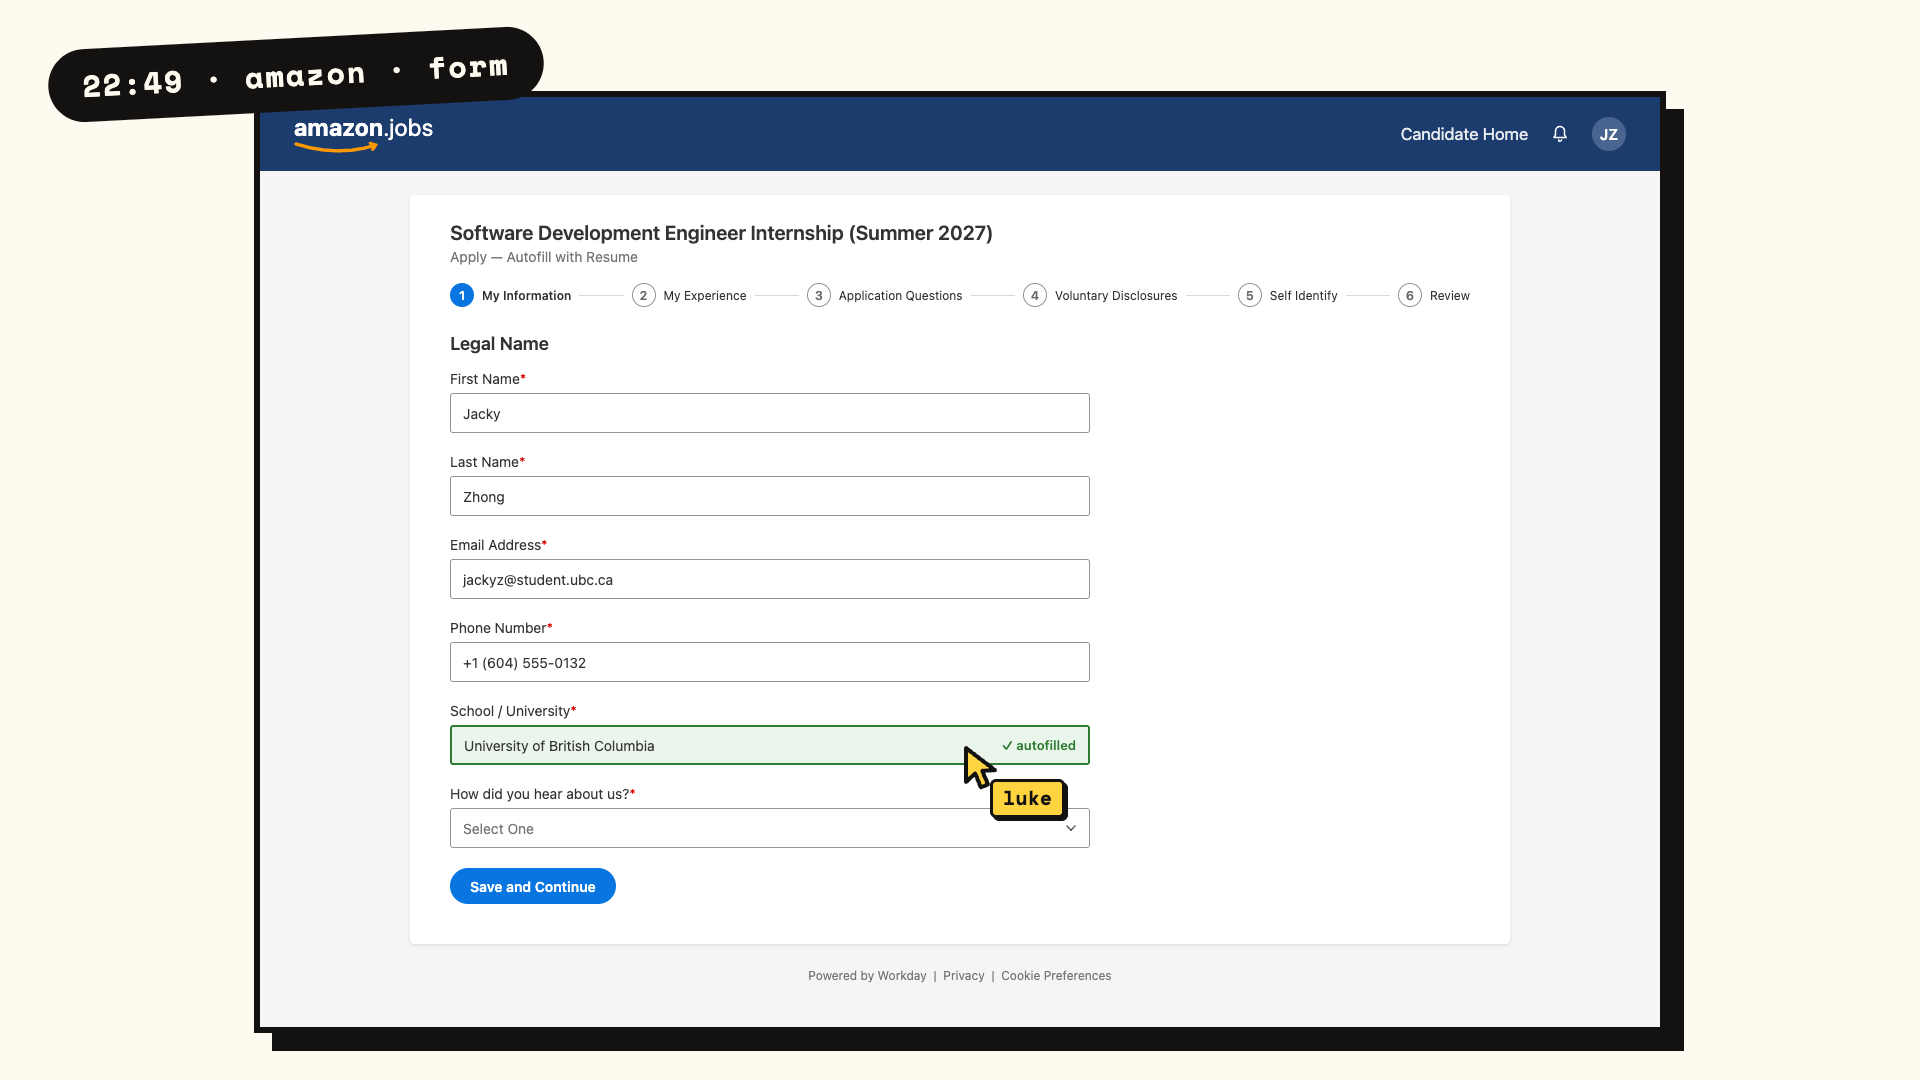
Task: Open the 'How did you hear about us?' dropdown
Action: pos(770,828)
